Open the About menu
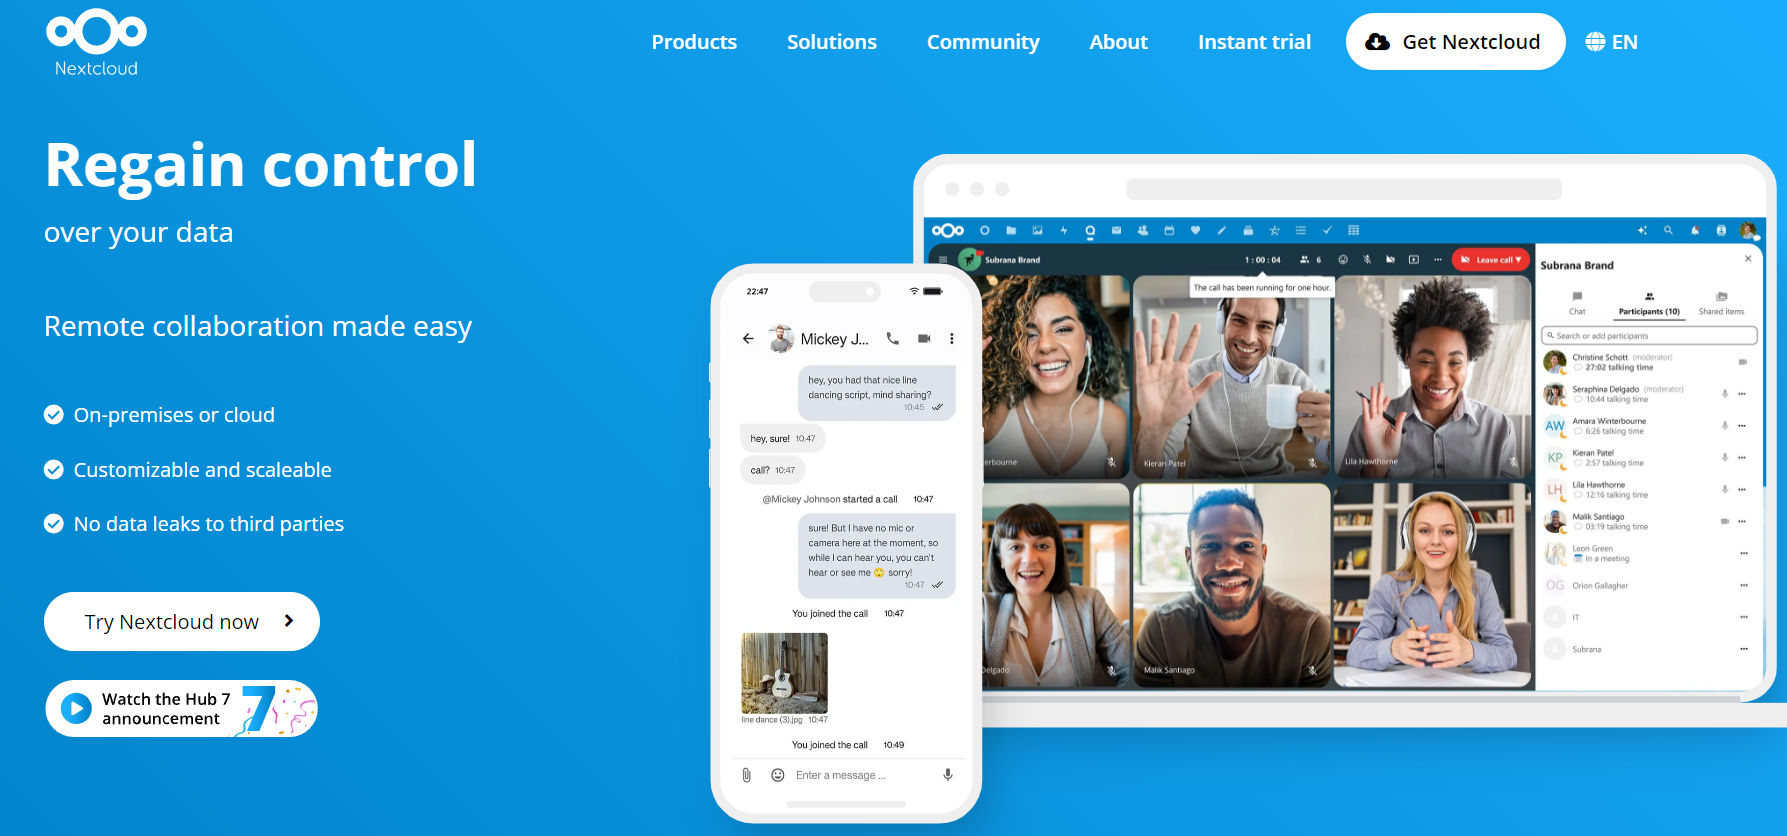This screenshot has height=836, width=1787. click(x=1118, y=42)
